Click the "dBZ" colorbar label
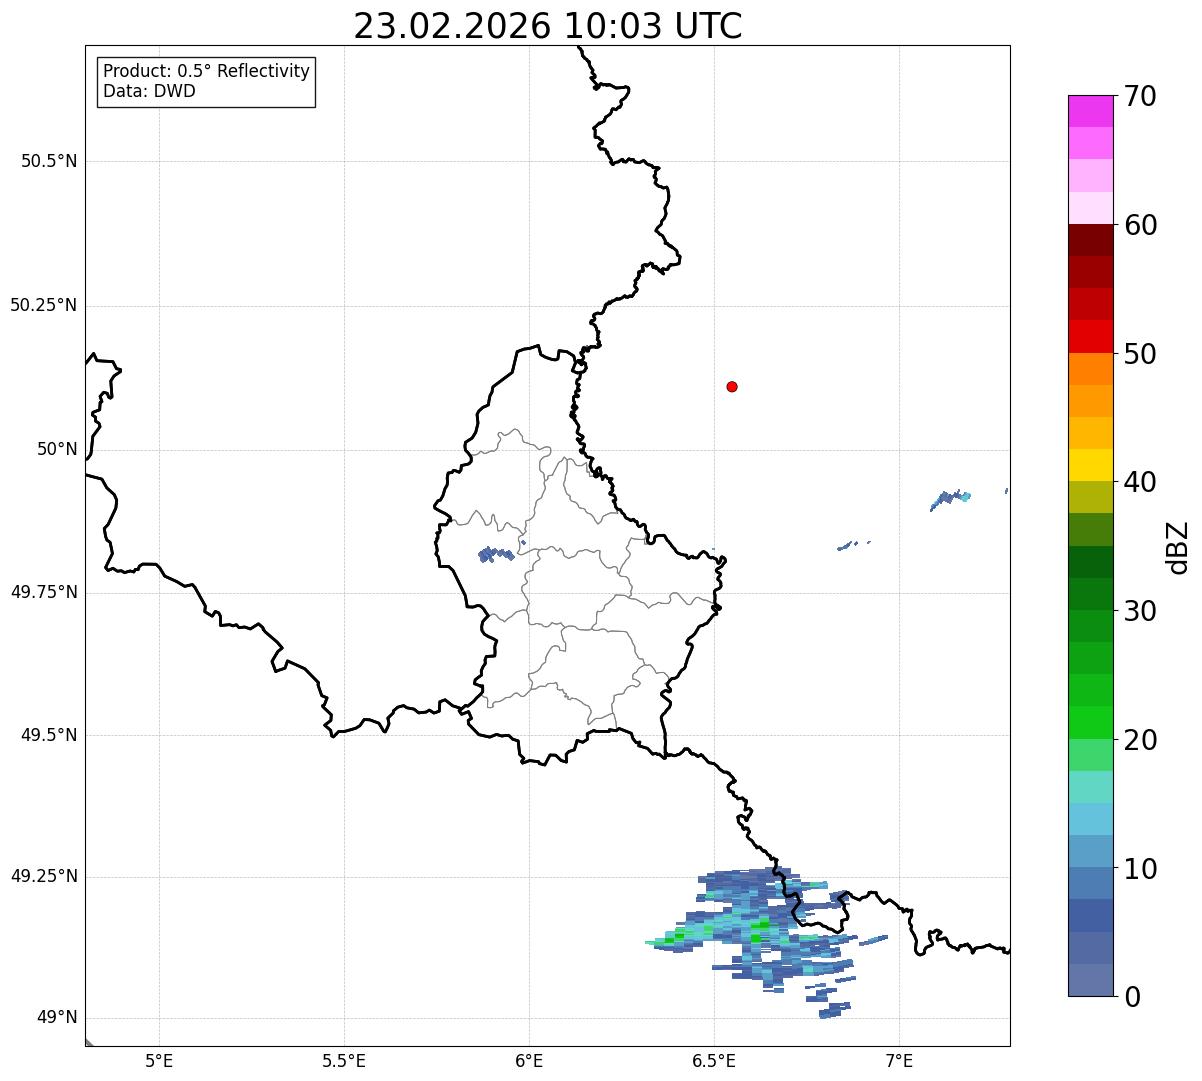The width and height of the screenshot is (1202, 1081). point(1177,546)
